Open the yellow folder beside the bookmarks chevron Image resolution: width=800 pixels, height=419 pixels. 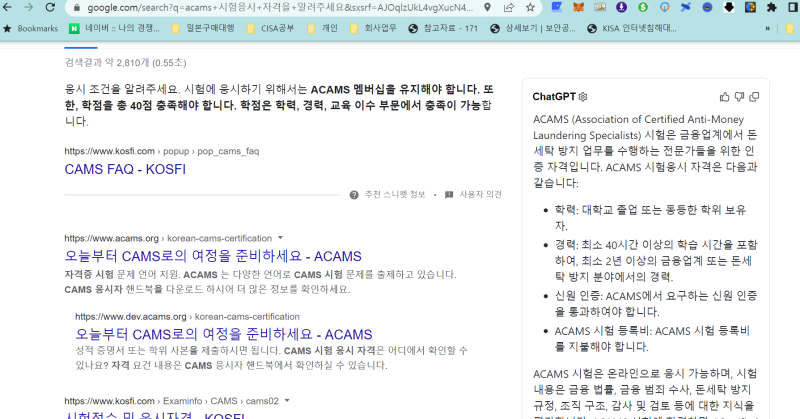click(x=789, y=29)
